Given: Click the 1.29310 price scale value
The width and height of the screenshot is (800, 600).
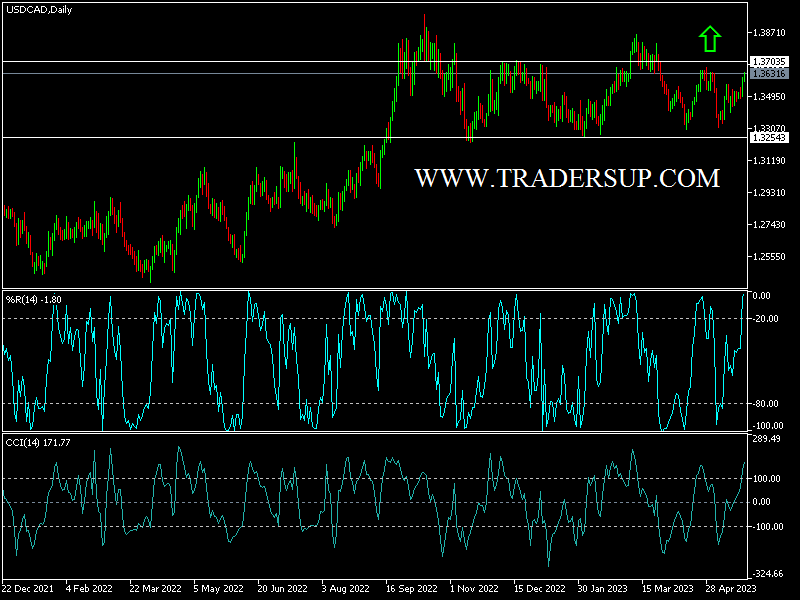Looking at the screenshot, I should 769,193.
